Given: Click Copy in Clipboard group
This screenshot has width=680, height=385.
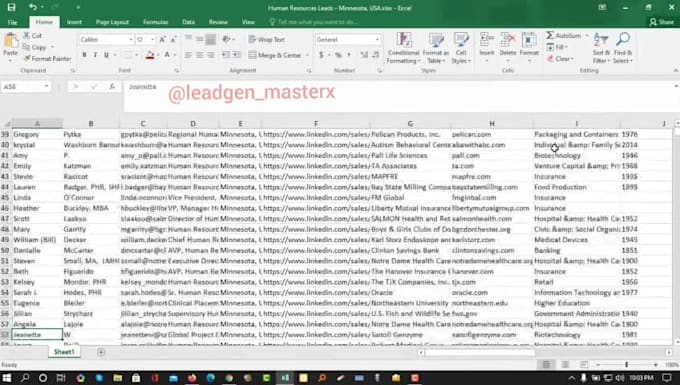Looking at the screenshot, I should coord(35,47).
